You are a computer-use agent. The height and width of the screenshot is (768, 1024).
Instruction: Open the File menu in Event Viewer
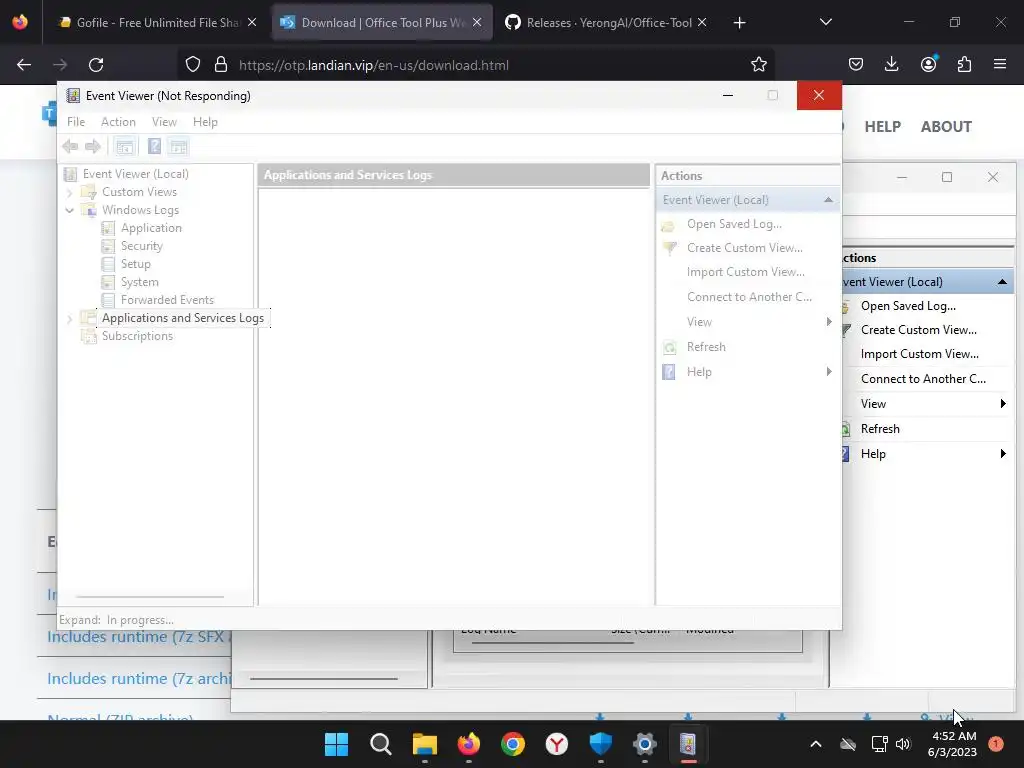coord(76,122)
